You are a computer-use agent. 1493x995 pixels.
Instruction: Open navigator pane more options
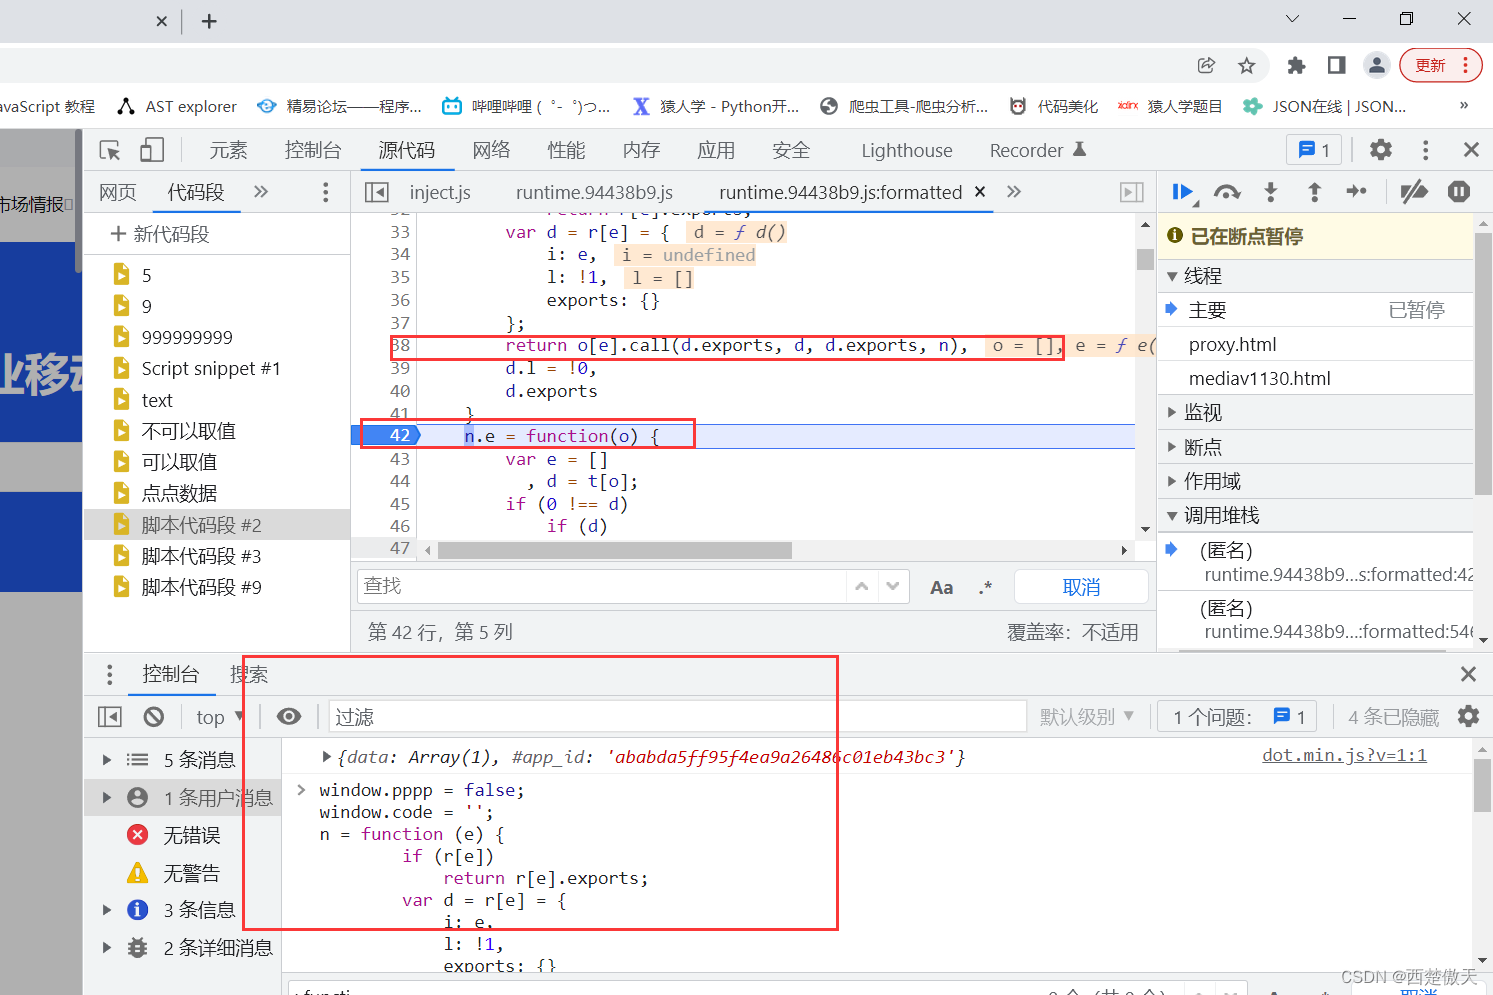(325, 192)
